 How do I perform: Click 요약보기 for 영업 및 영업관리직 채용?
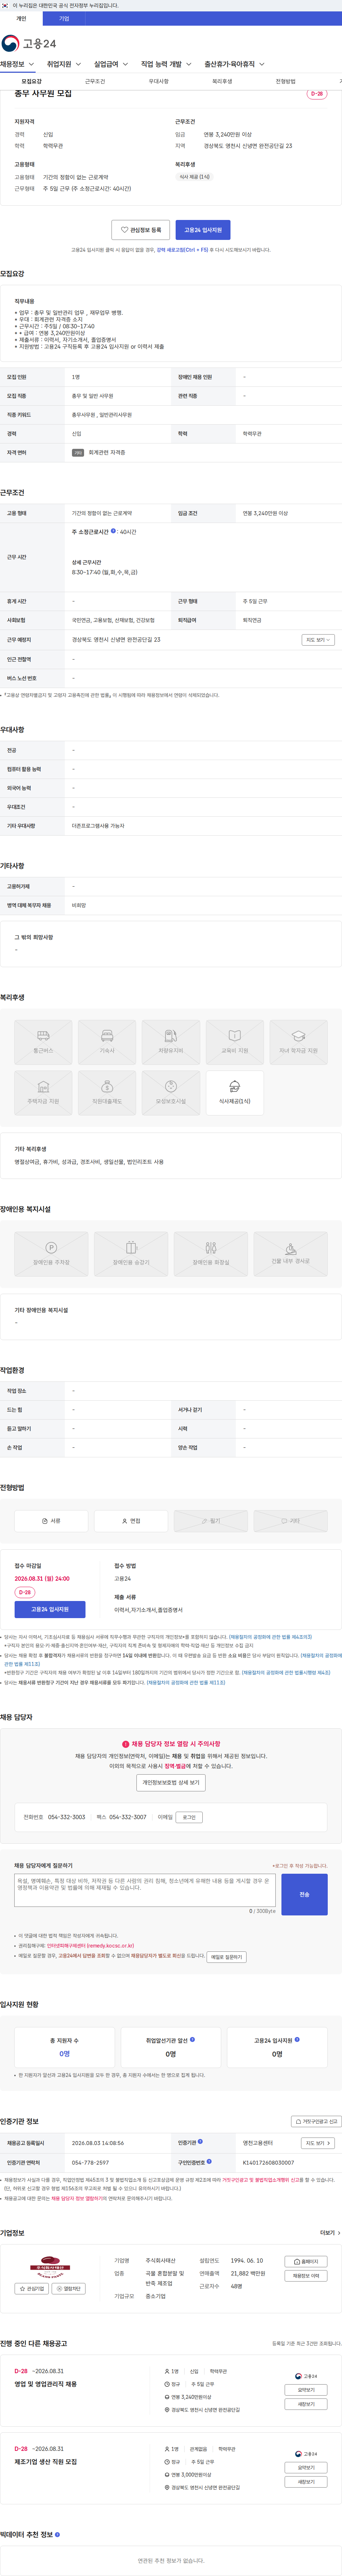(x=306, y=2390)
